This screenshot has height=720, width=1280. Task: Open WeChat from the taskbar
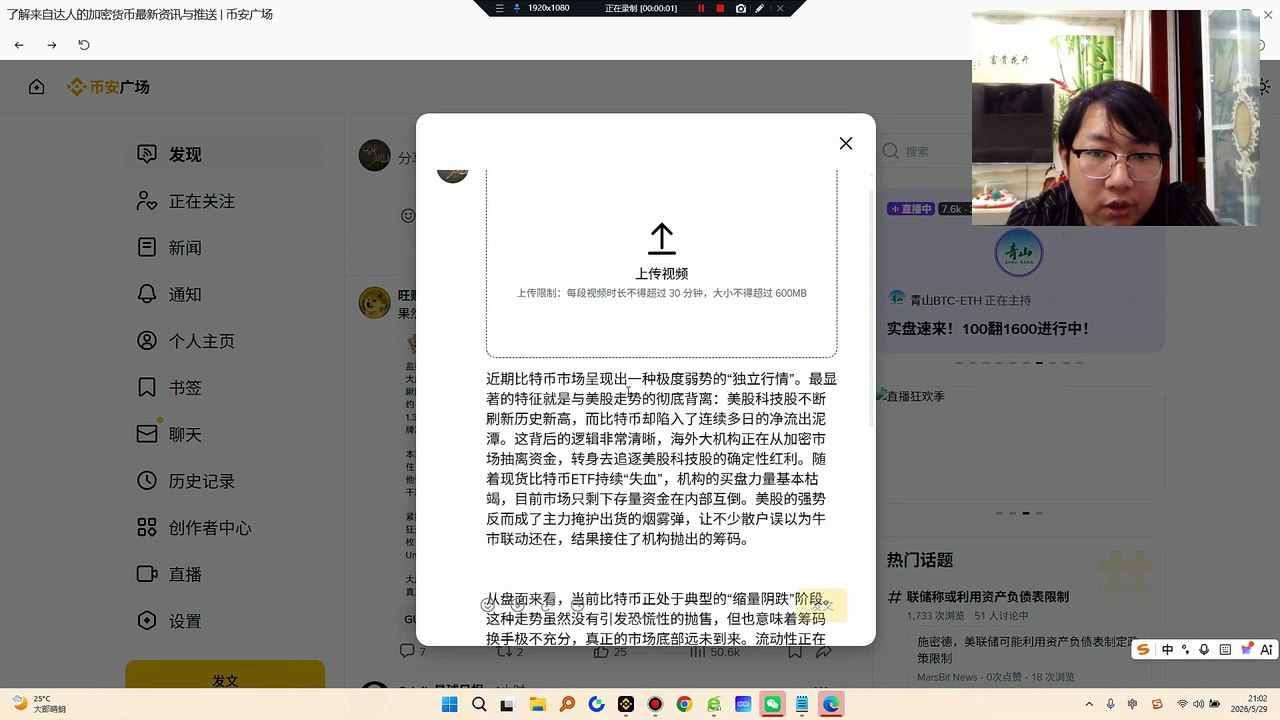[772, 704]
